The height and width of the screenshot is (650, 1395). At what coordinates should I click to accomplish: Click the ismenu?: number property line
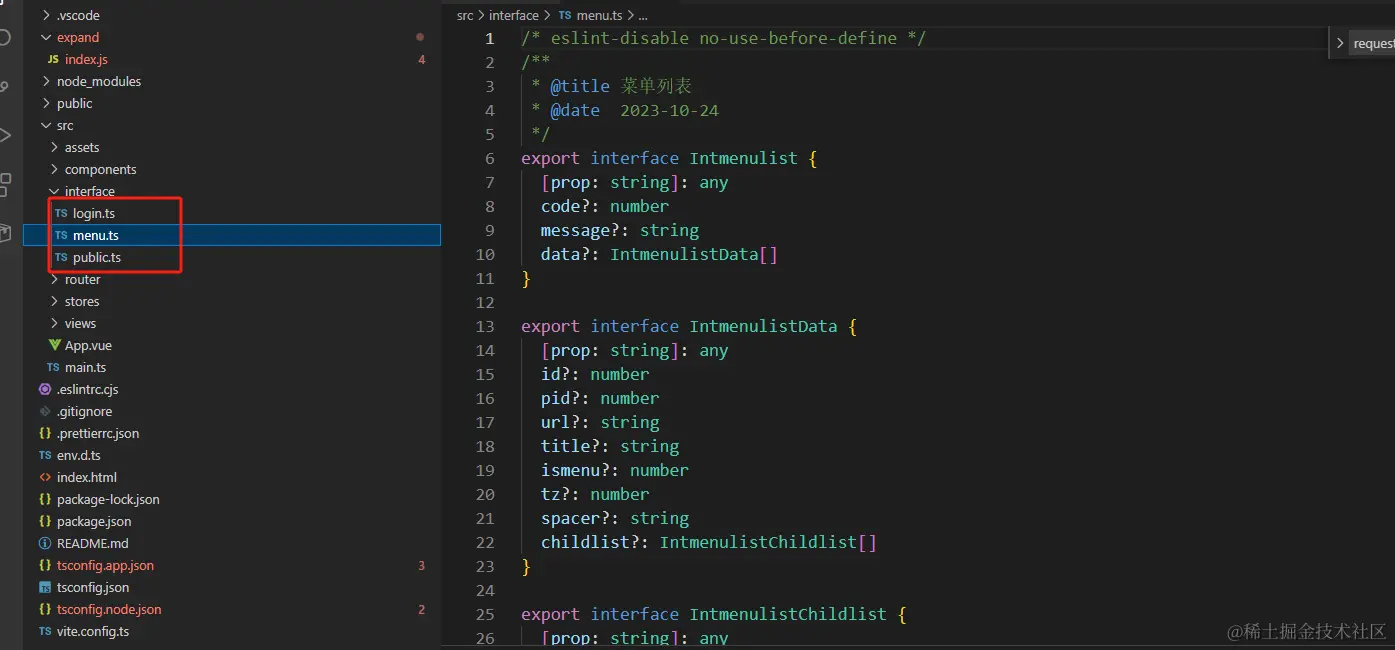615,471
